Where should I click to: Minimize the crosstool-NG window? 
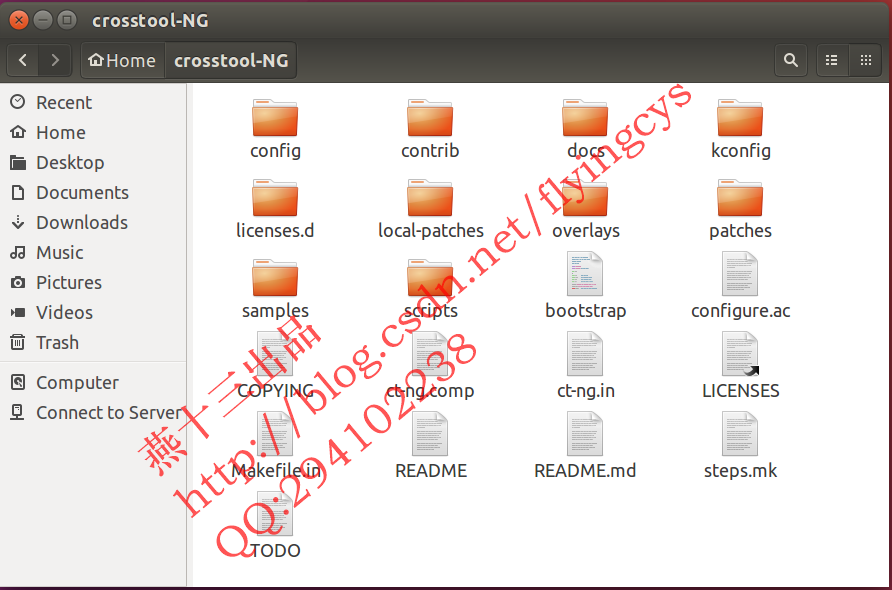coord(43,20)
